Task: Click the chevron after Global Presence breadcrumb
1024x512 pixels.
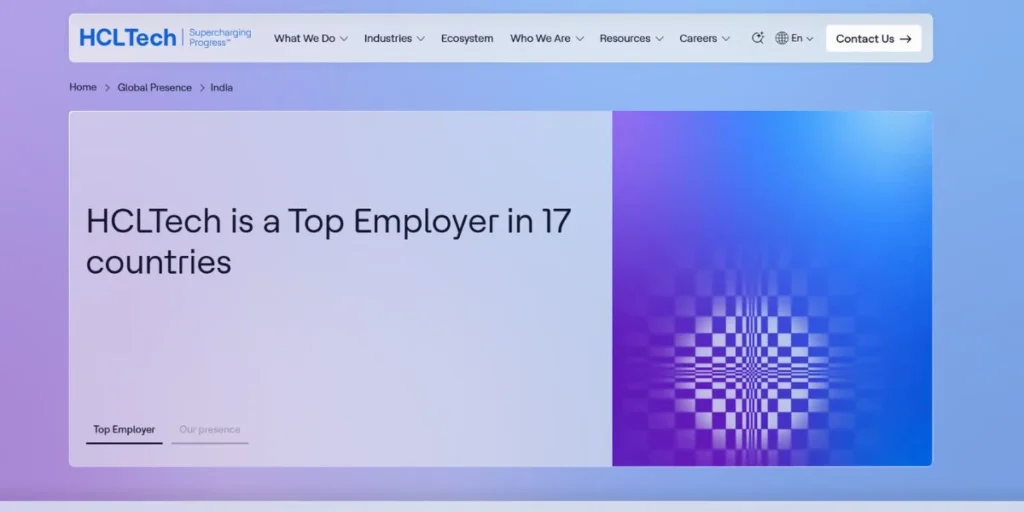Action: click(x=201, y=88)
